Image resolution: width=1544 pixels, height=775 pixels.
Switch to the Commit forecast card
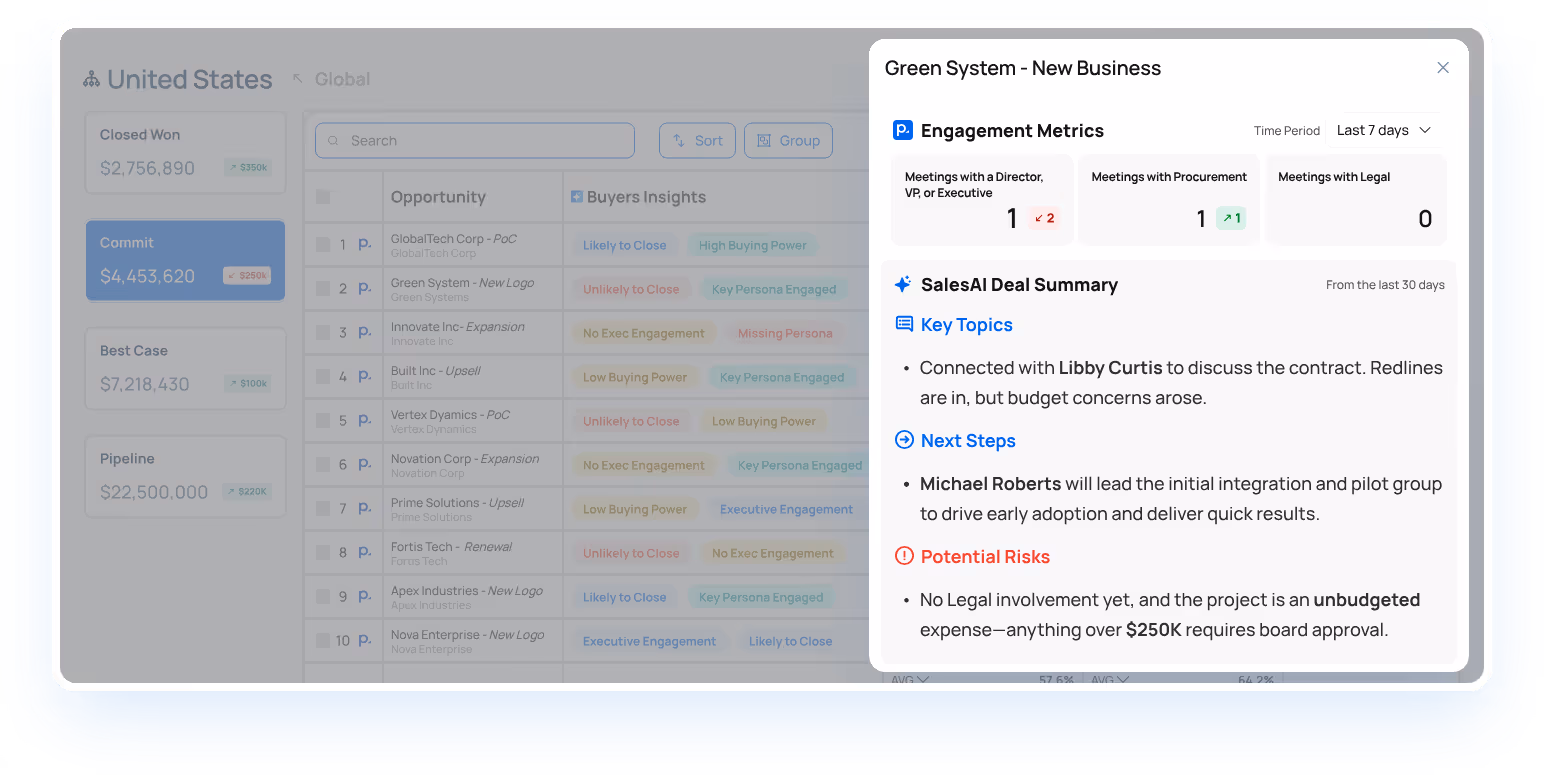(185, 260)
